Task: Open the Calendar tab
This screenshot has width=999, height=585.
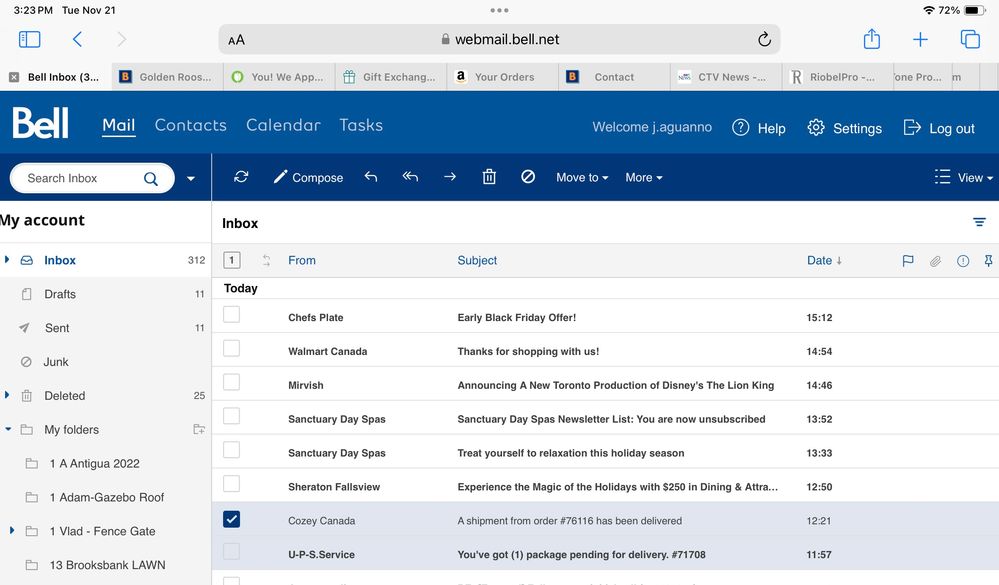Action: coord(283,125)
